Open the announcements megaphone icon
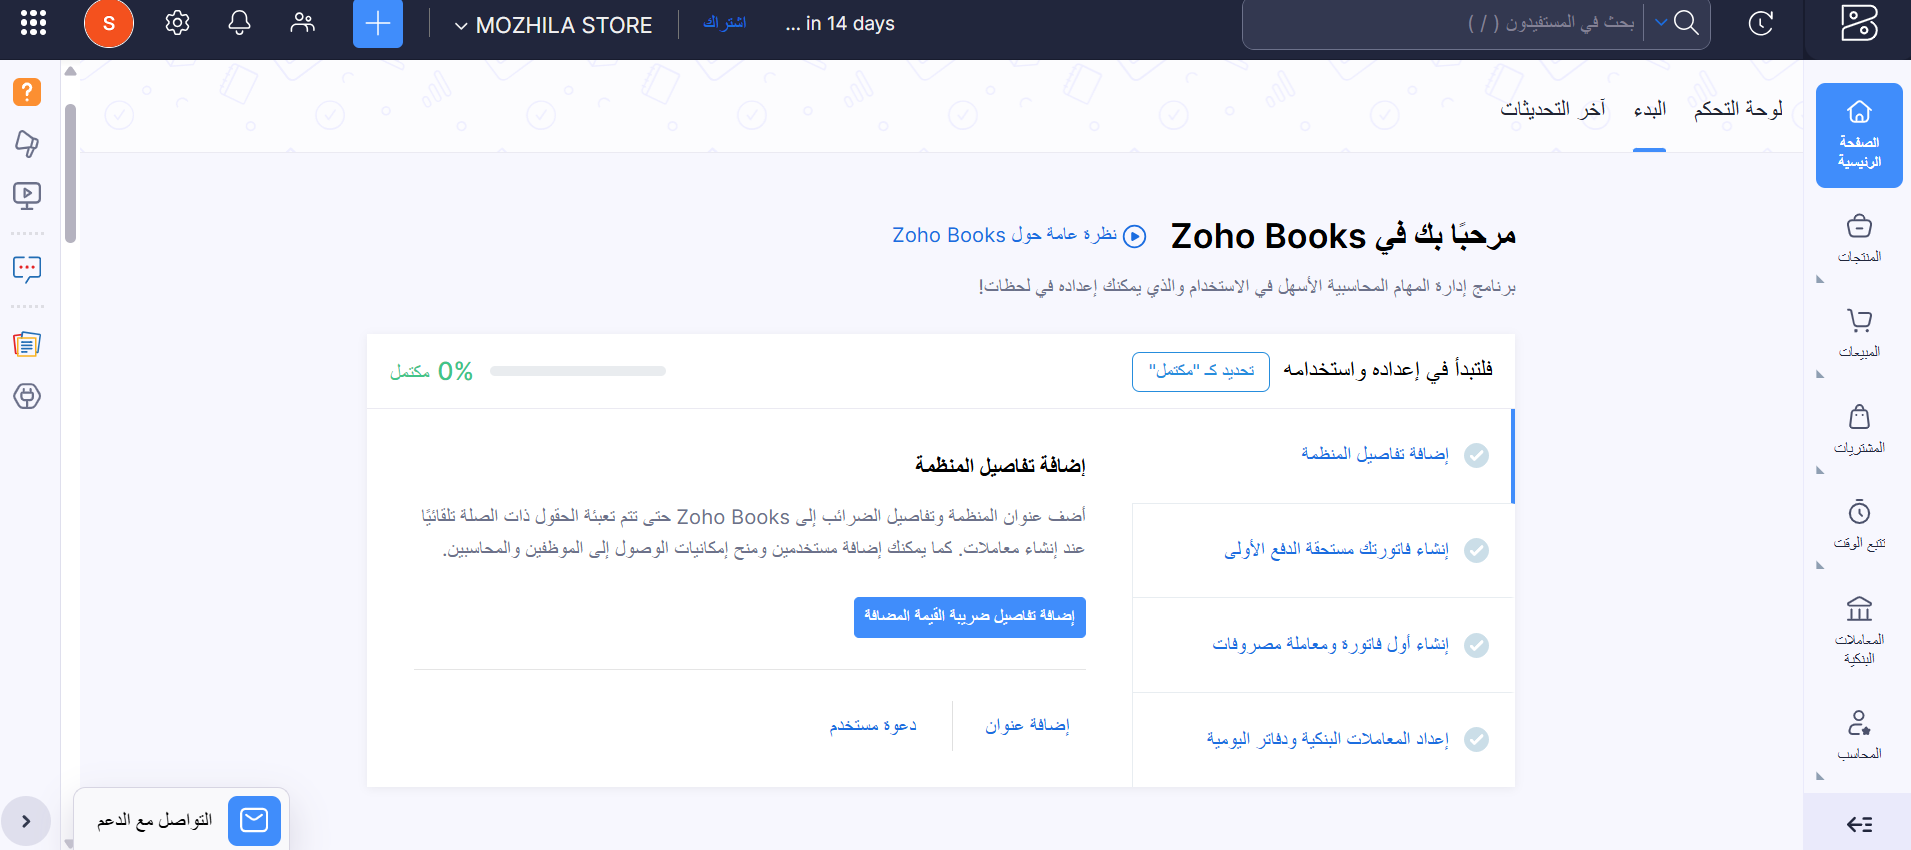Screen dimensions: 1911x850 pos(27,144)
